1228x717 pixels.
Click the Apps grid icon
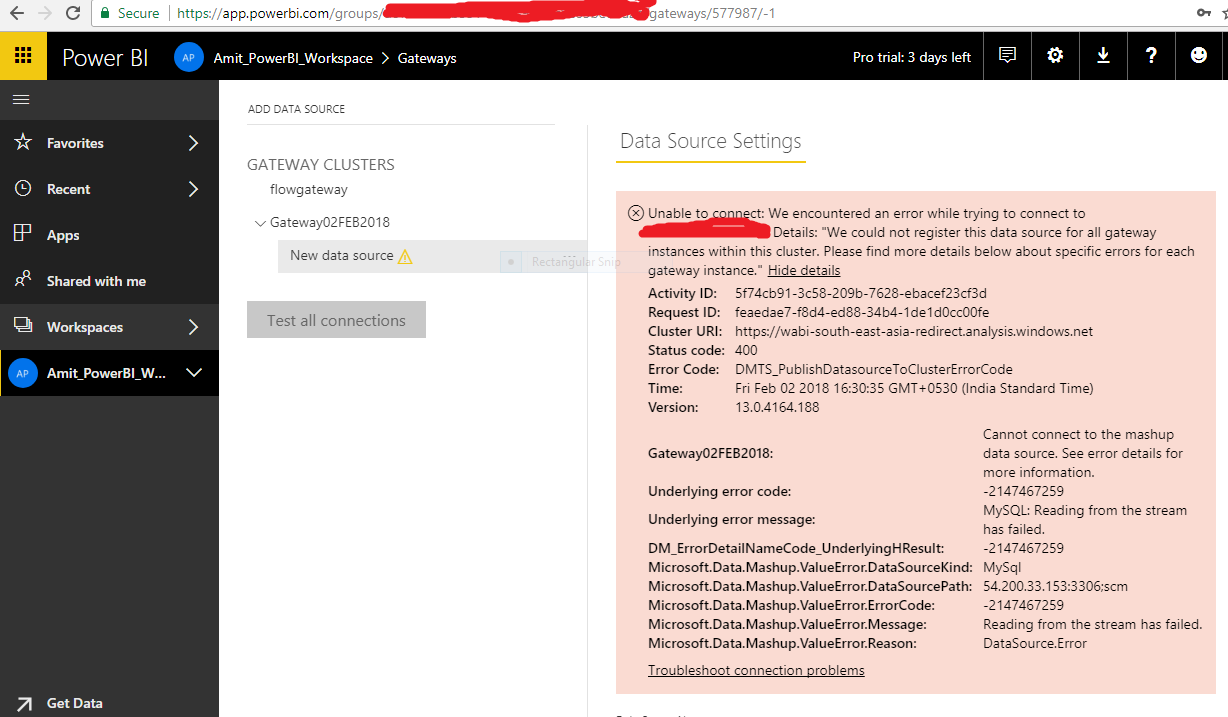[x=23, y=234]
